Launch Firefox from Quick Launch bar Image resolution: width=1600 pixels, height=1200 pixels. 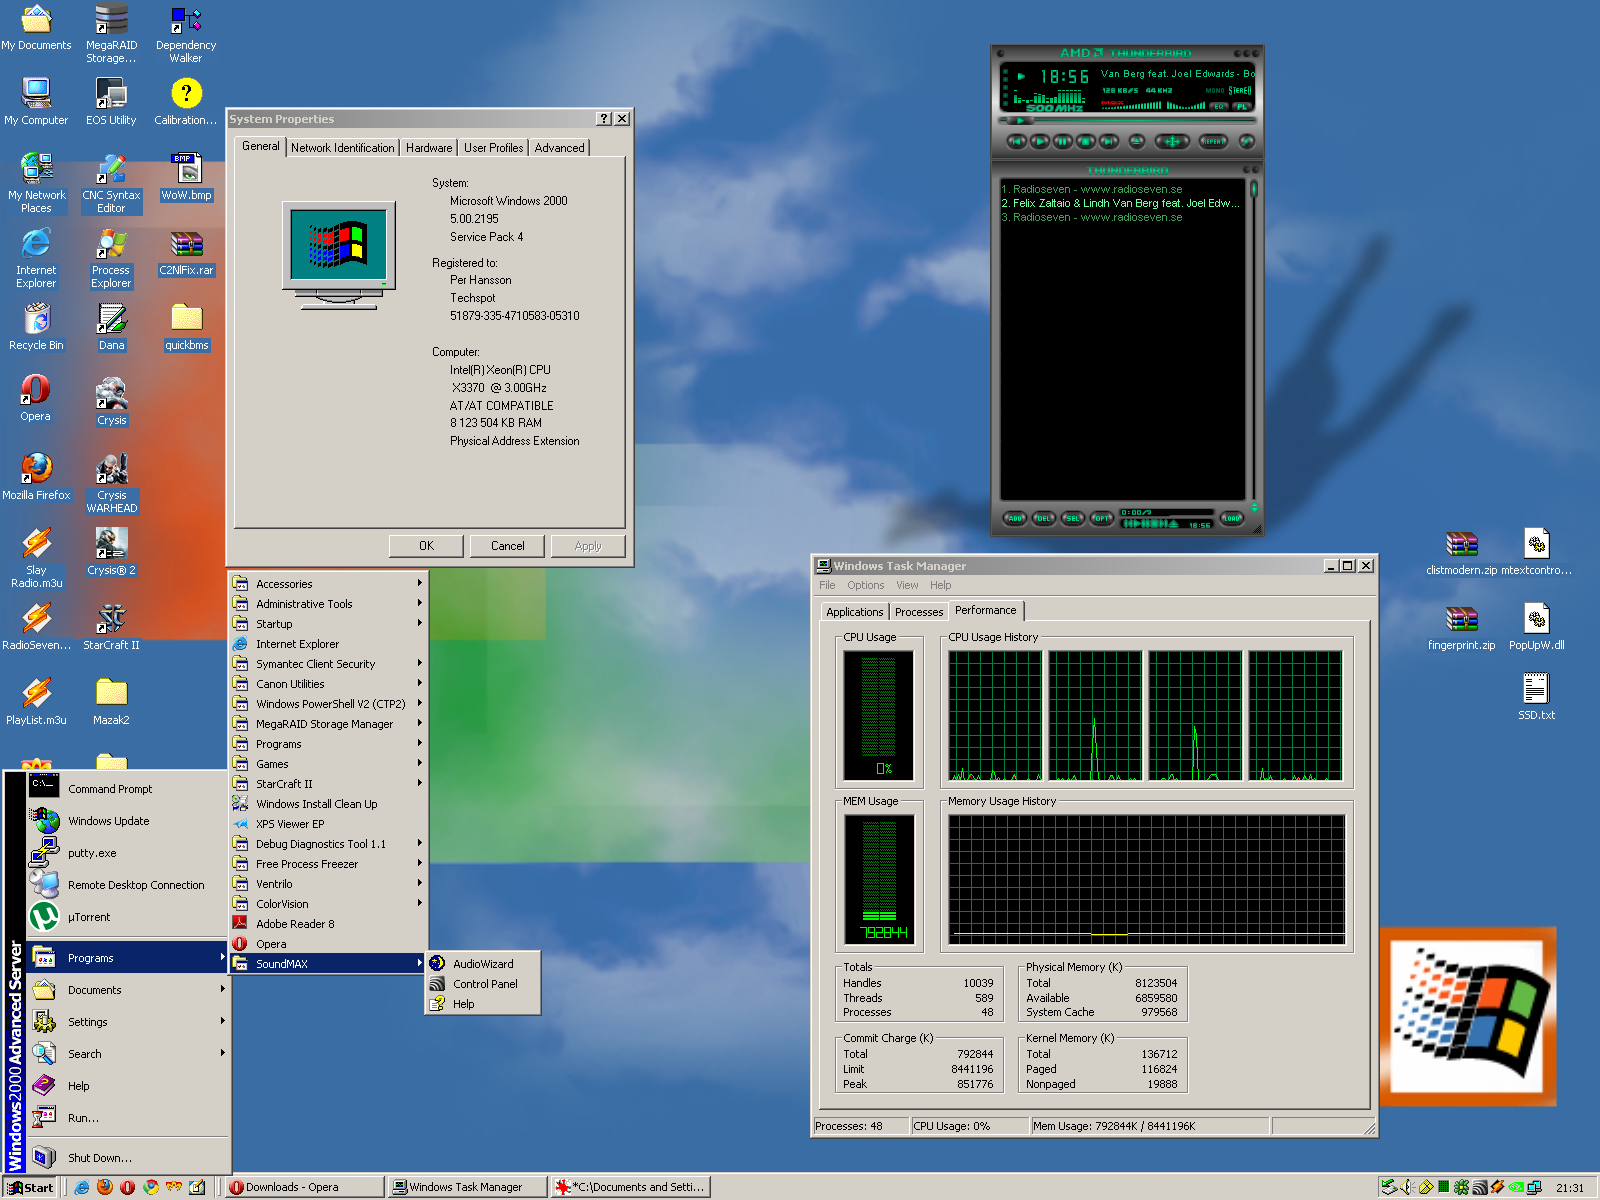[104, 1187]
